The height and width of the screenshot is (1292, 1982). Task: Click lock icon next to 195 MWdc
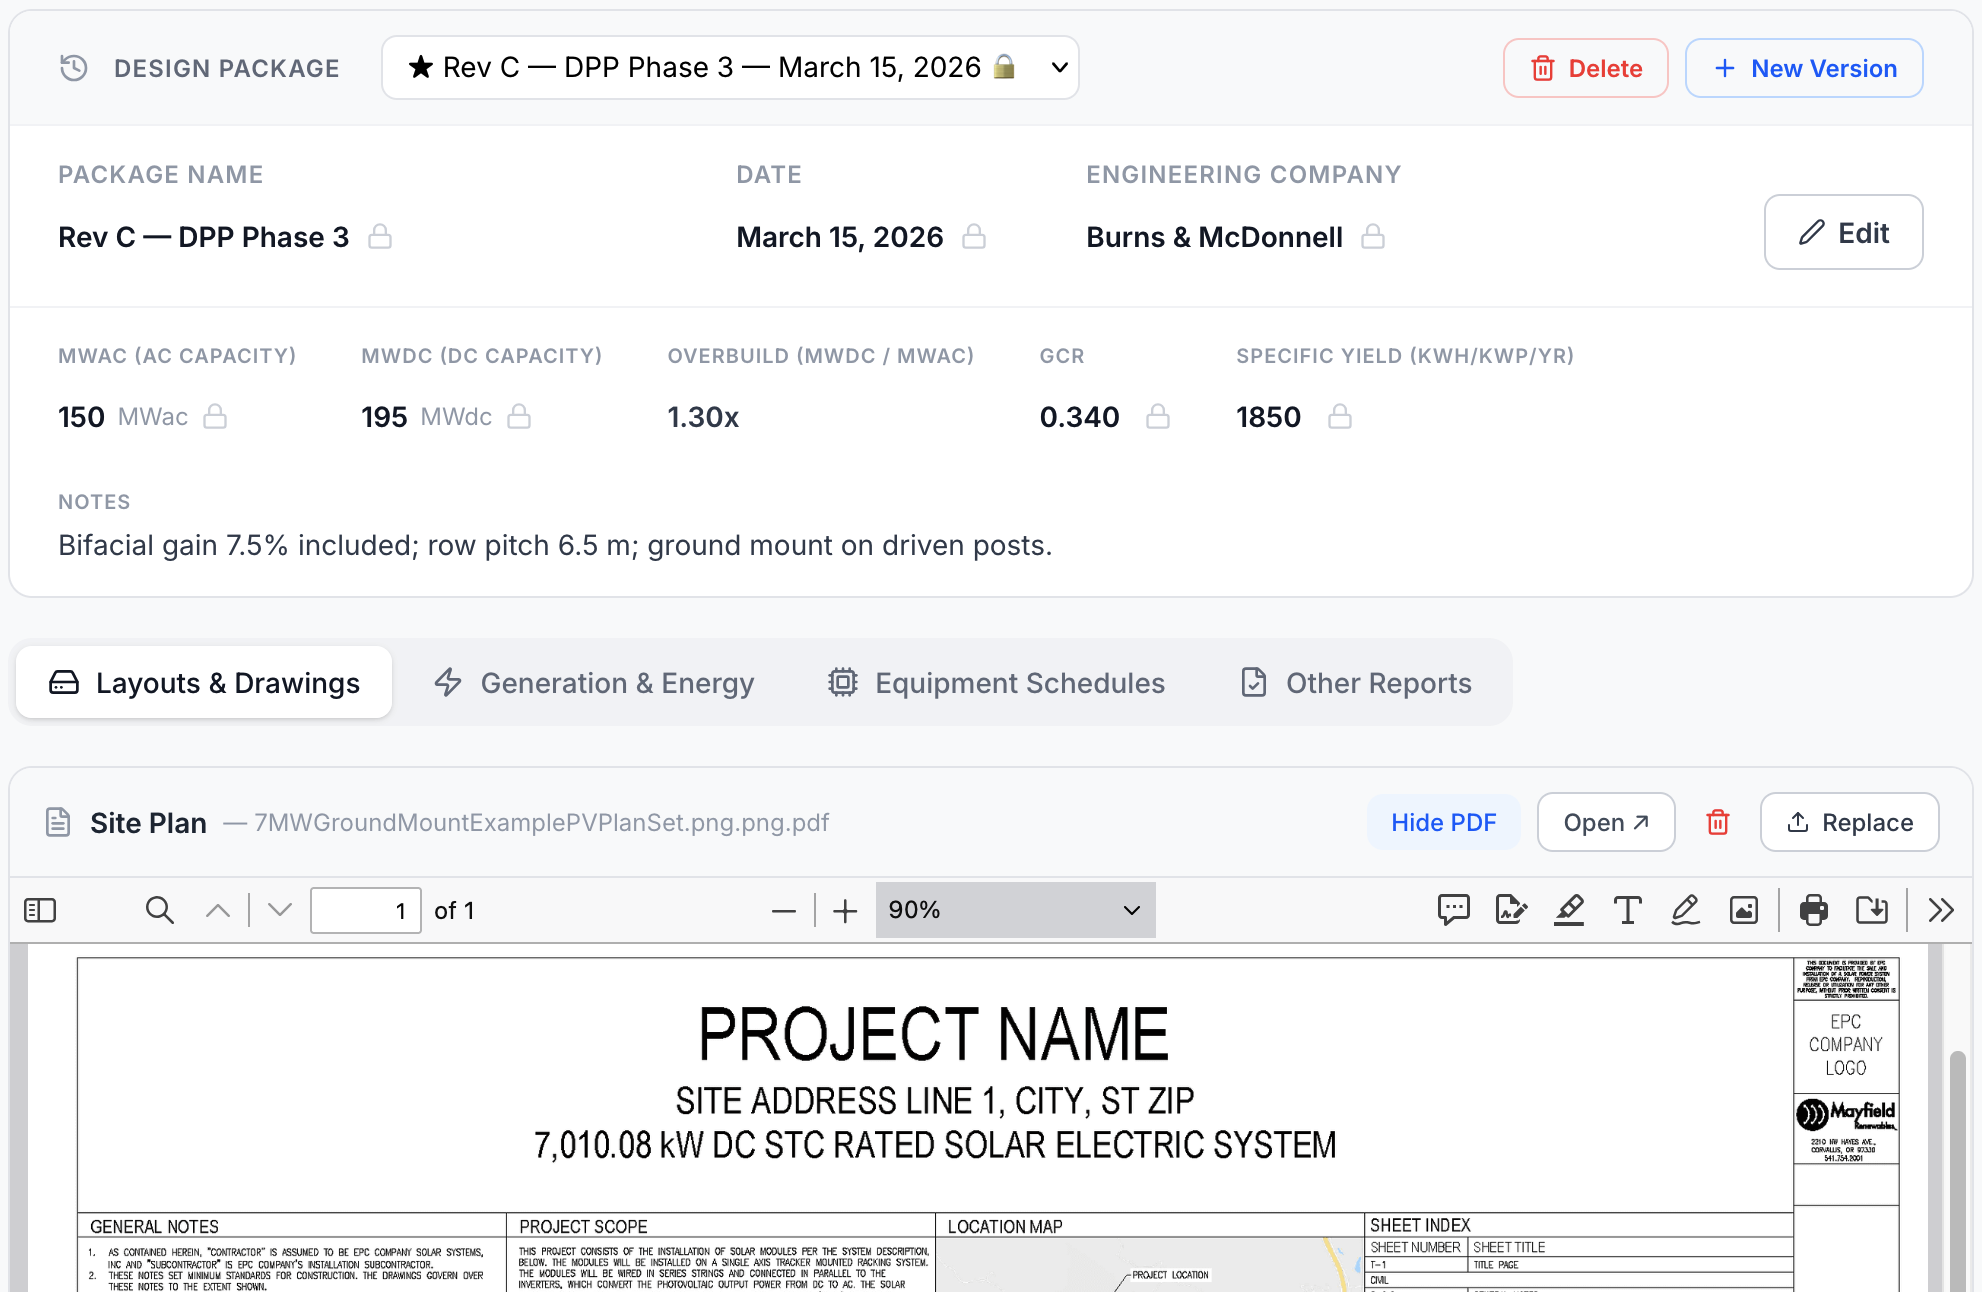pyautogui.click(x=519, y=417)
